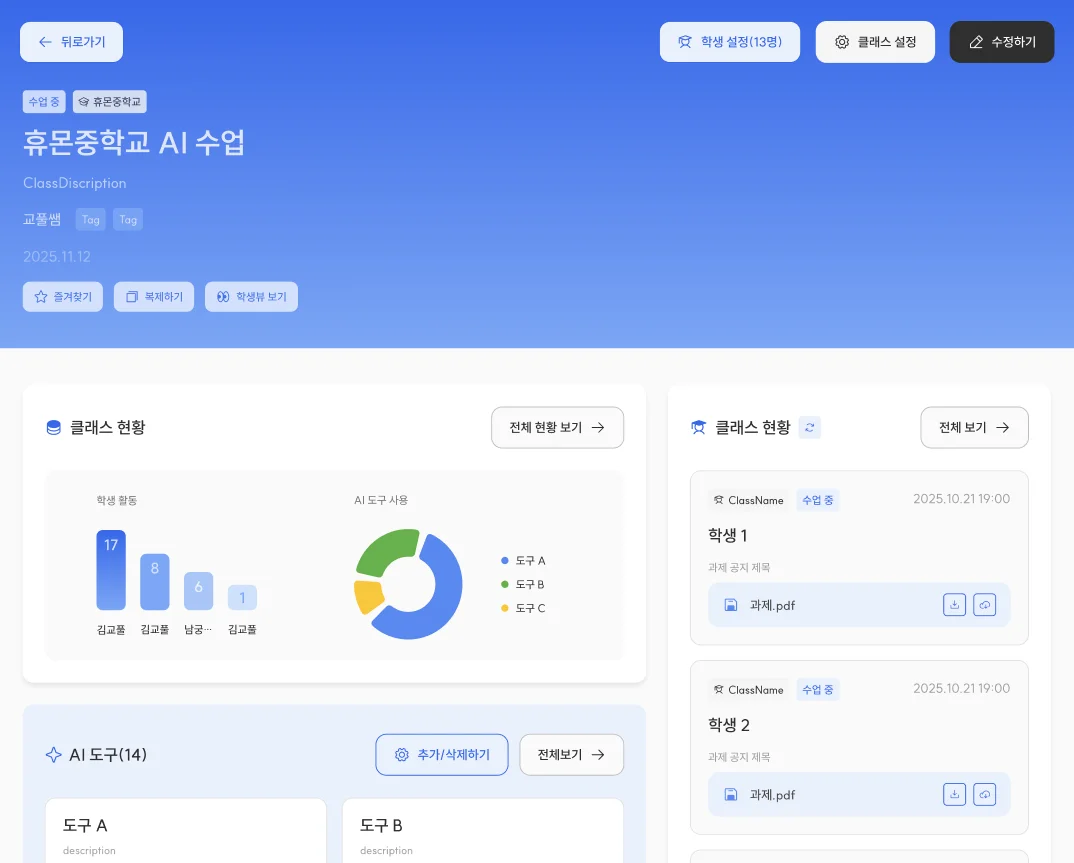Click the 수업 중 badge on 학생 1 card
Image resolution: width=1074 pixels, height=863 pixels.
pyautogui.click(x=818, y=500)
